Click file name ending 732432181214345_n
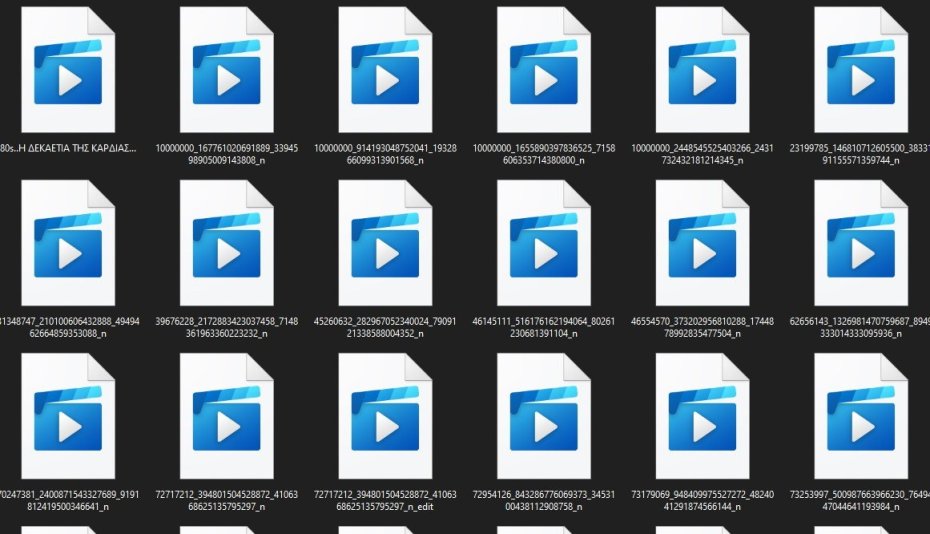This screenshot has height=534, width=930. pos(702,154)
